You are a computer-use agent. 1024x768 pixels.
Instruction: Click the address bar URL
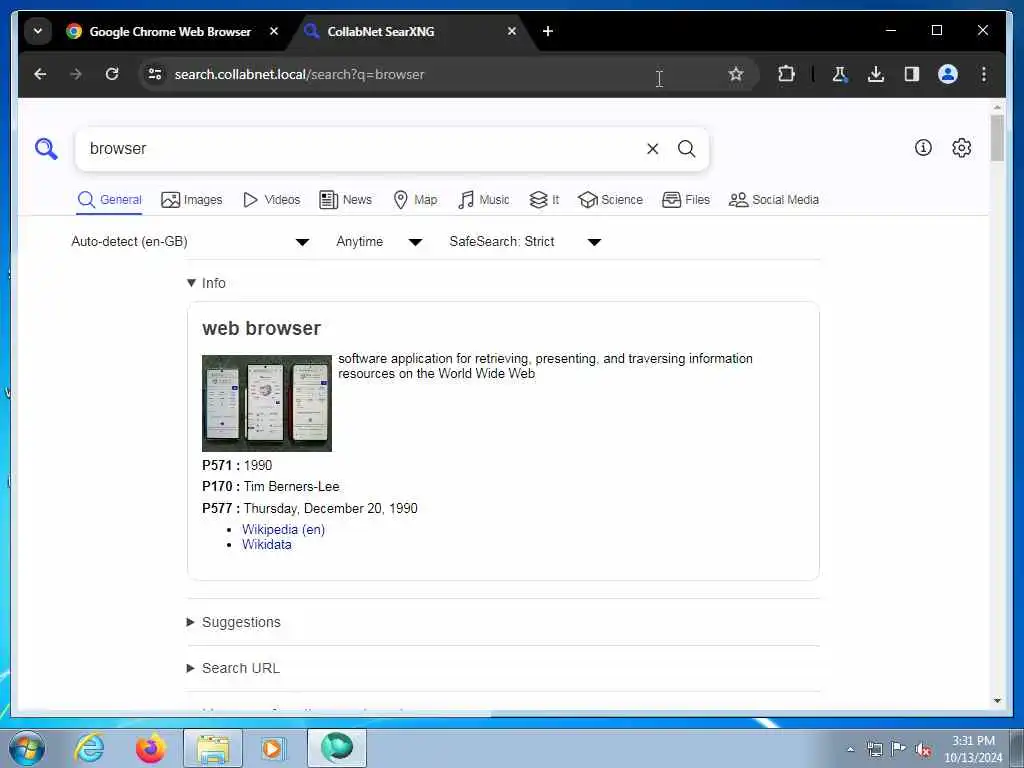299,74
